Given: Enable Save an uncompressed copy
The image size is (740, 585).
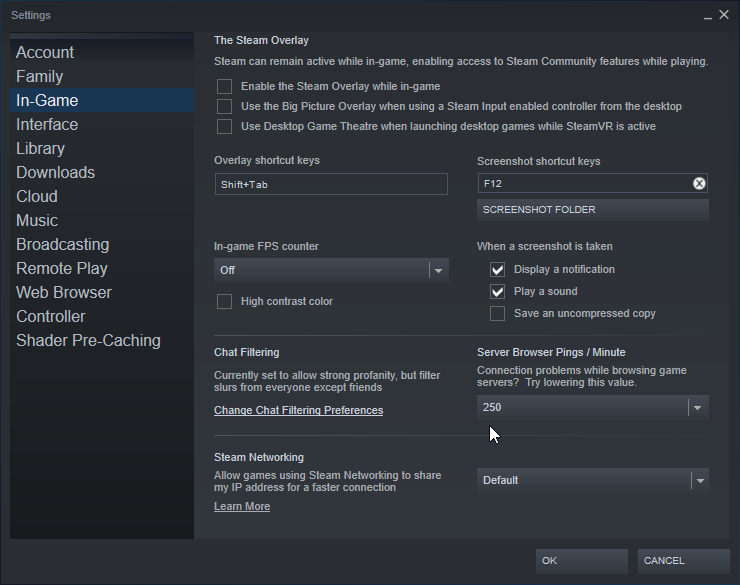Looking at the screenshot, I should tap(497, 314).
